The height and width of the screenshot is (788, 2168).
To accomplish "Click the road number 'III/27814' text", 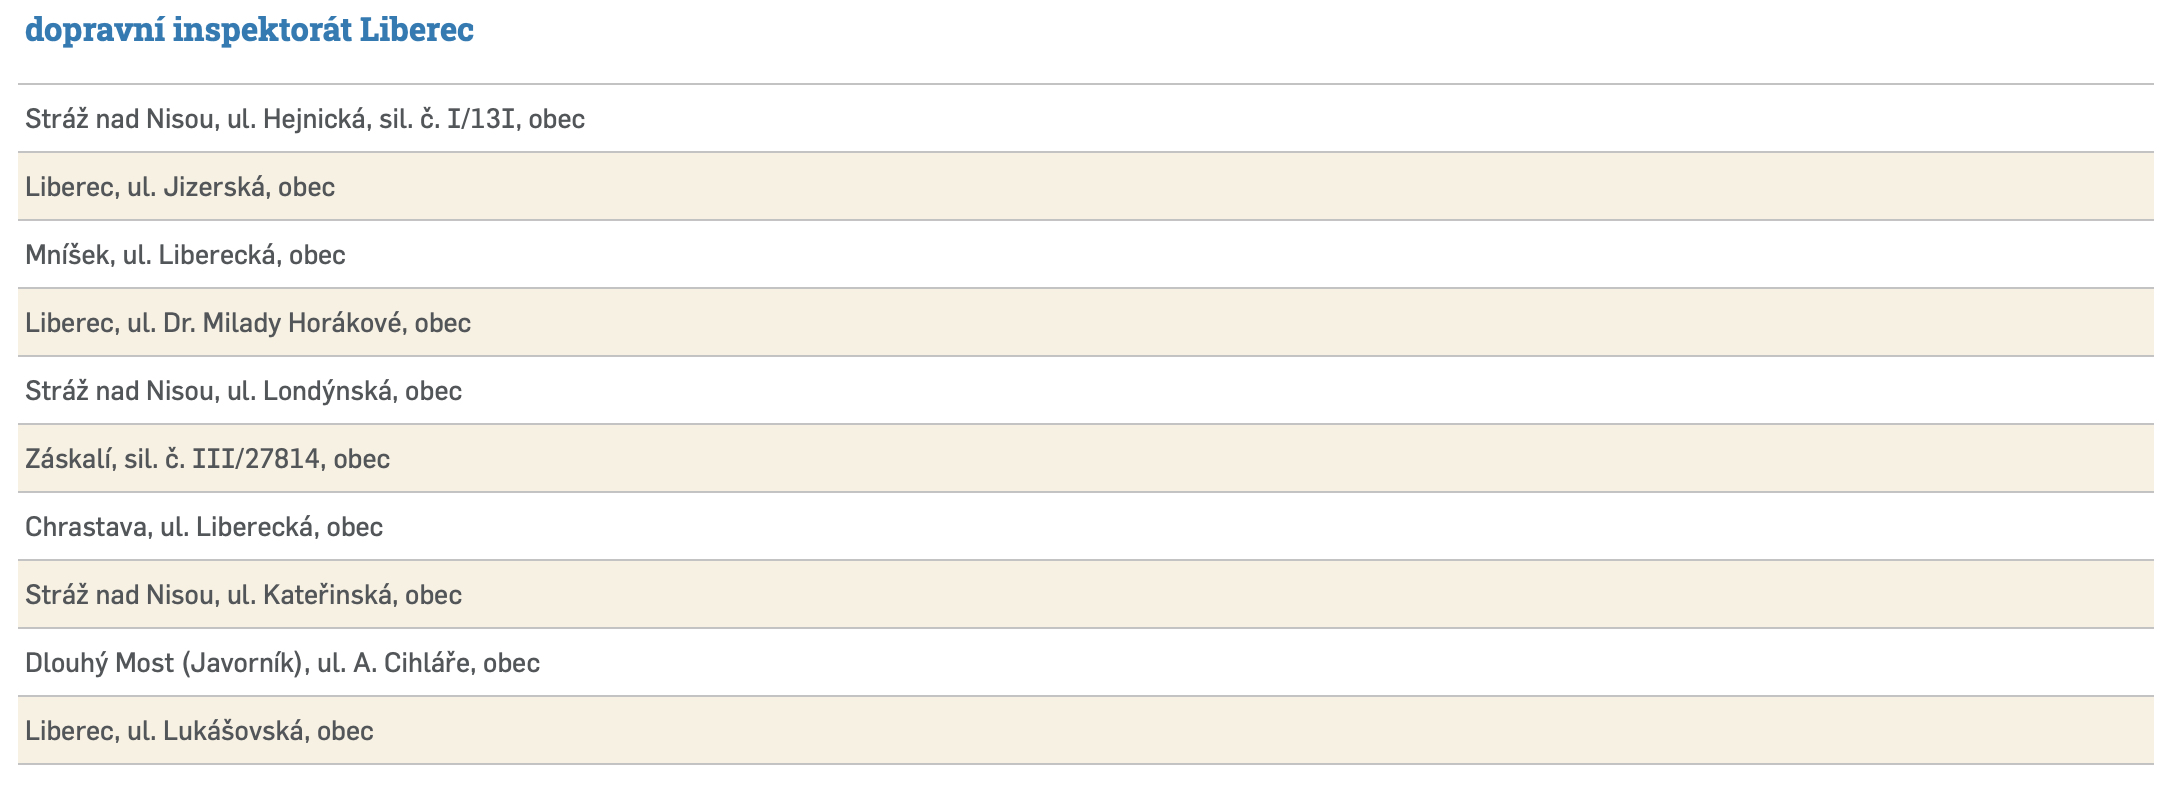I will (256, 459).
